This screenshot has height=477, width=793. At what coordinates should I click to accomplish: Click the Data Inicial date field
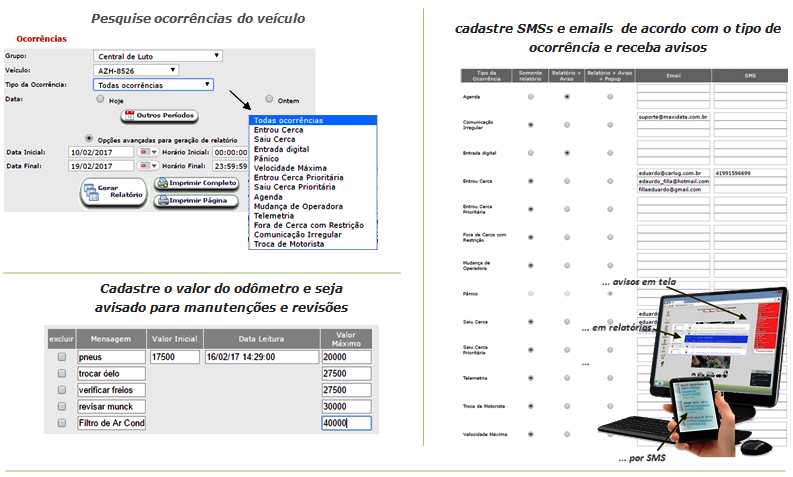tap(101, 152)
